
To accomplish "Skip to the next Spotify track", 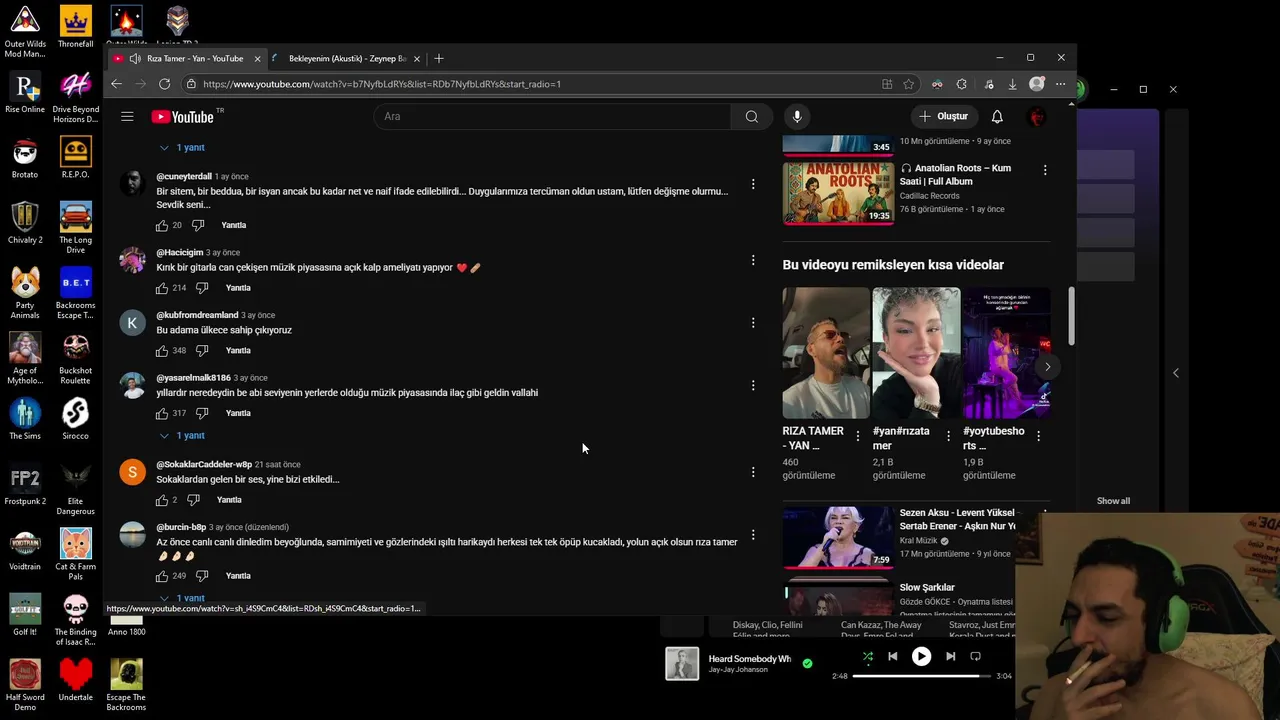I will [x=950, y=657].
